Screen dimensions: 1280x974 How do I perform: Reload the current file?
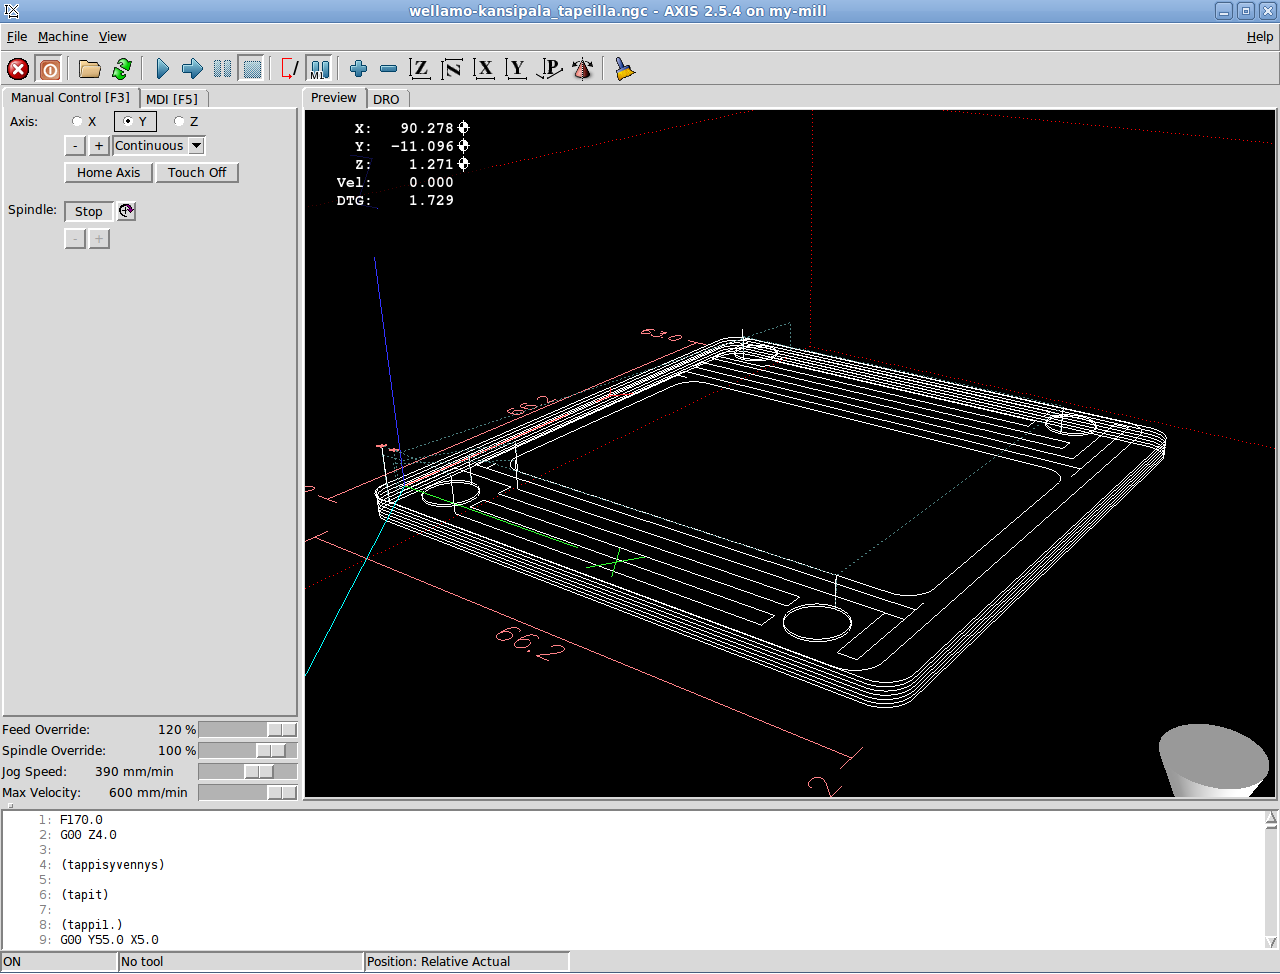coord(122,69)
